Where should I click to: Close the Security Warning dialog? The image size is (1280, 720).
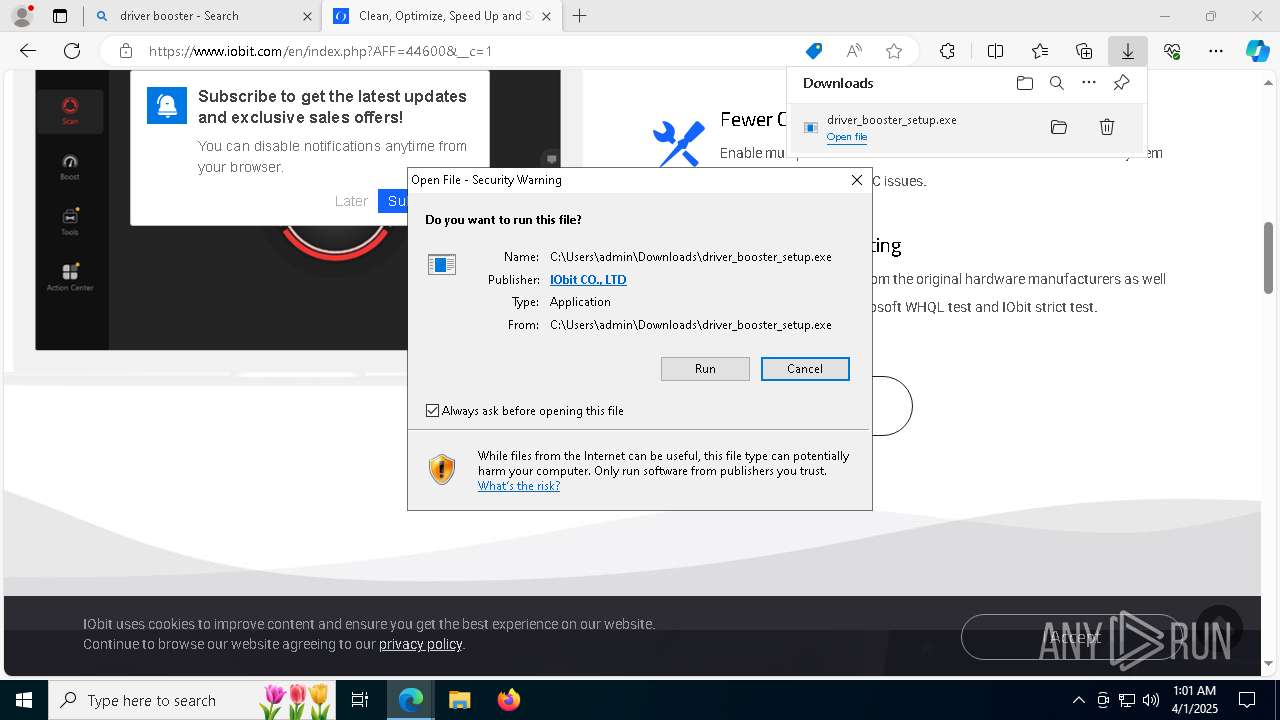pyautogui.click(x=856, y=180)
